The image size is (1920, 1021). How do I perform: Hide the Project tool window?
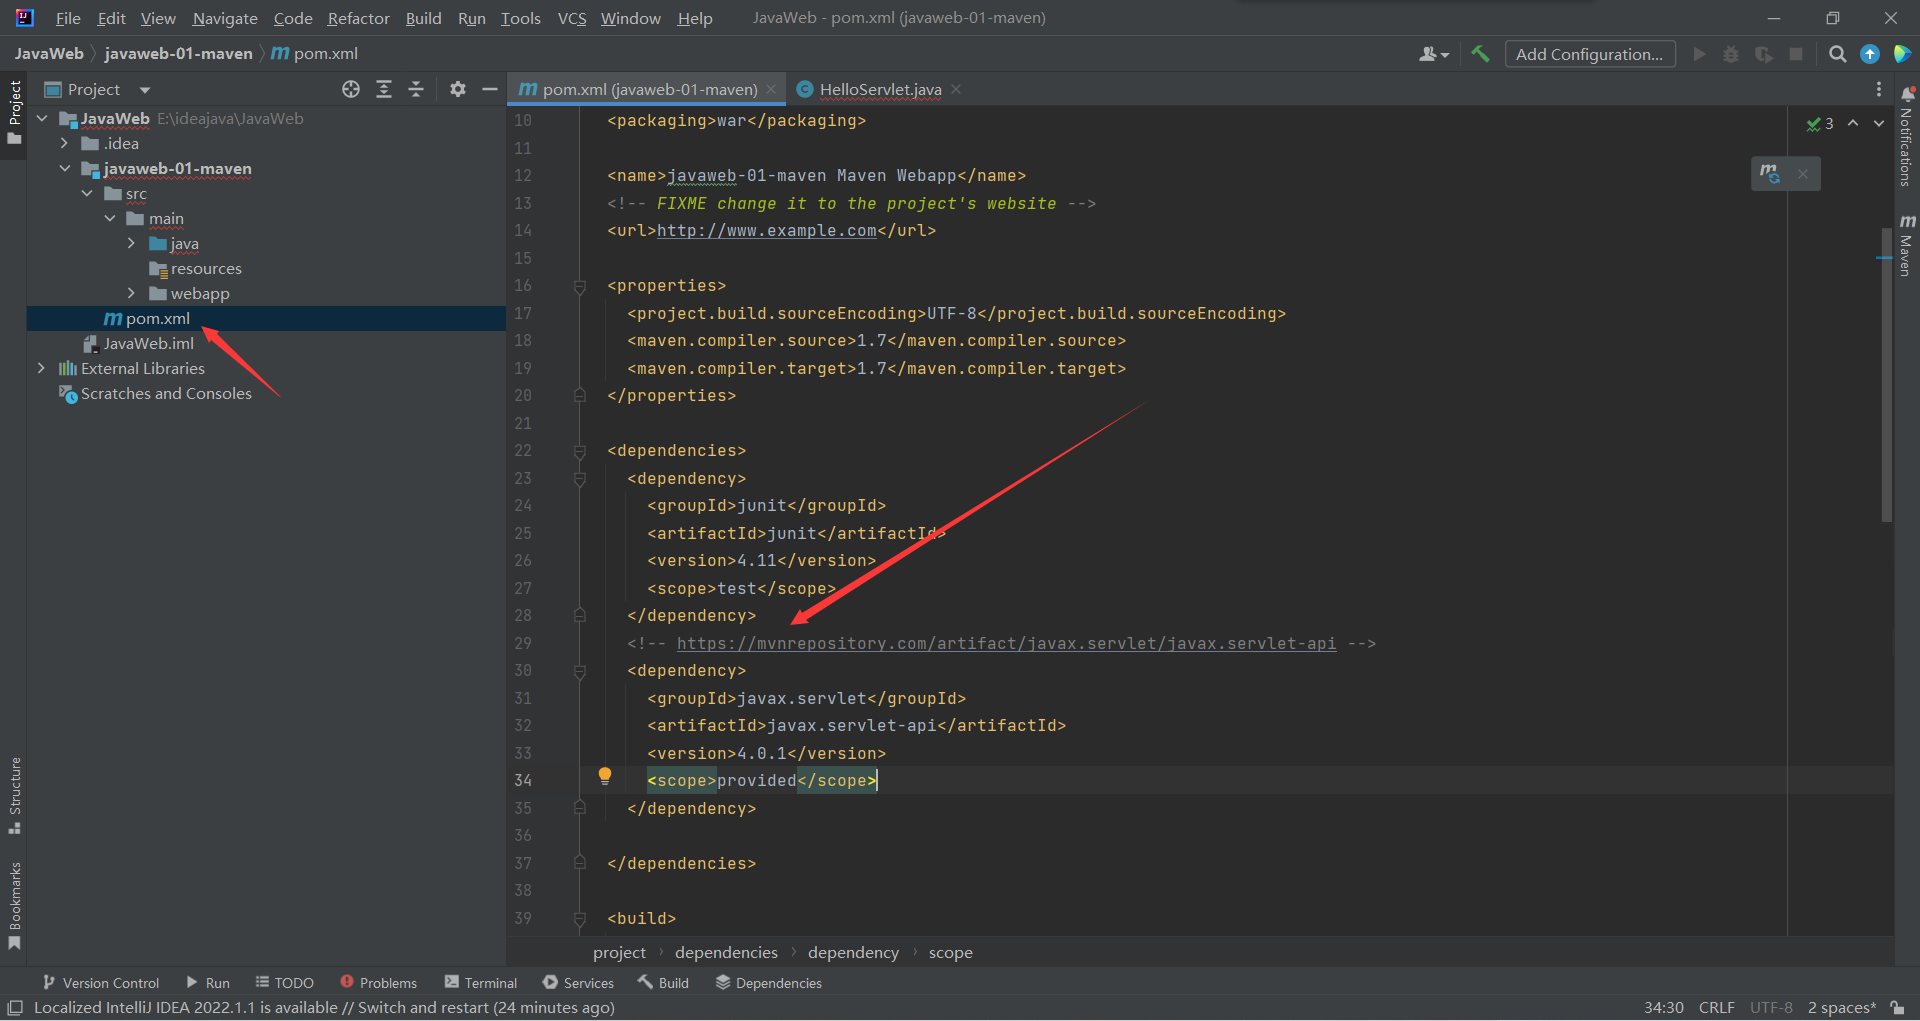[x=490, y=89]
